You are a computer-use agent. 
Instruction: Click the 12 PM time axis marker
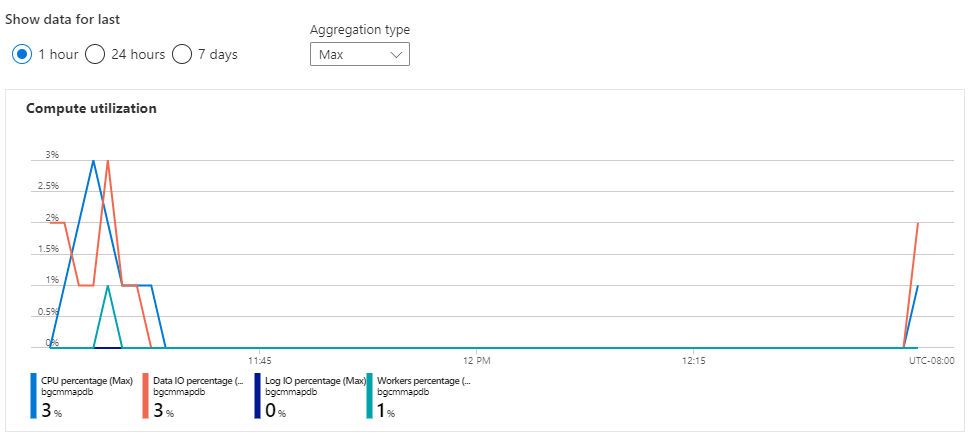click(x=476, y=360)
